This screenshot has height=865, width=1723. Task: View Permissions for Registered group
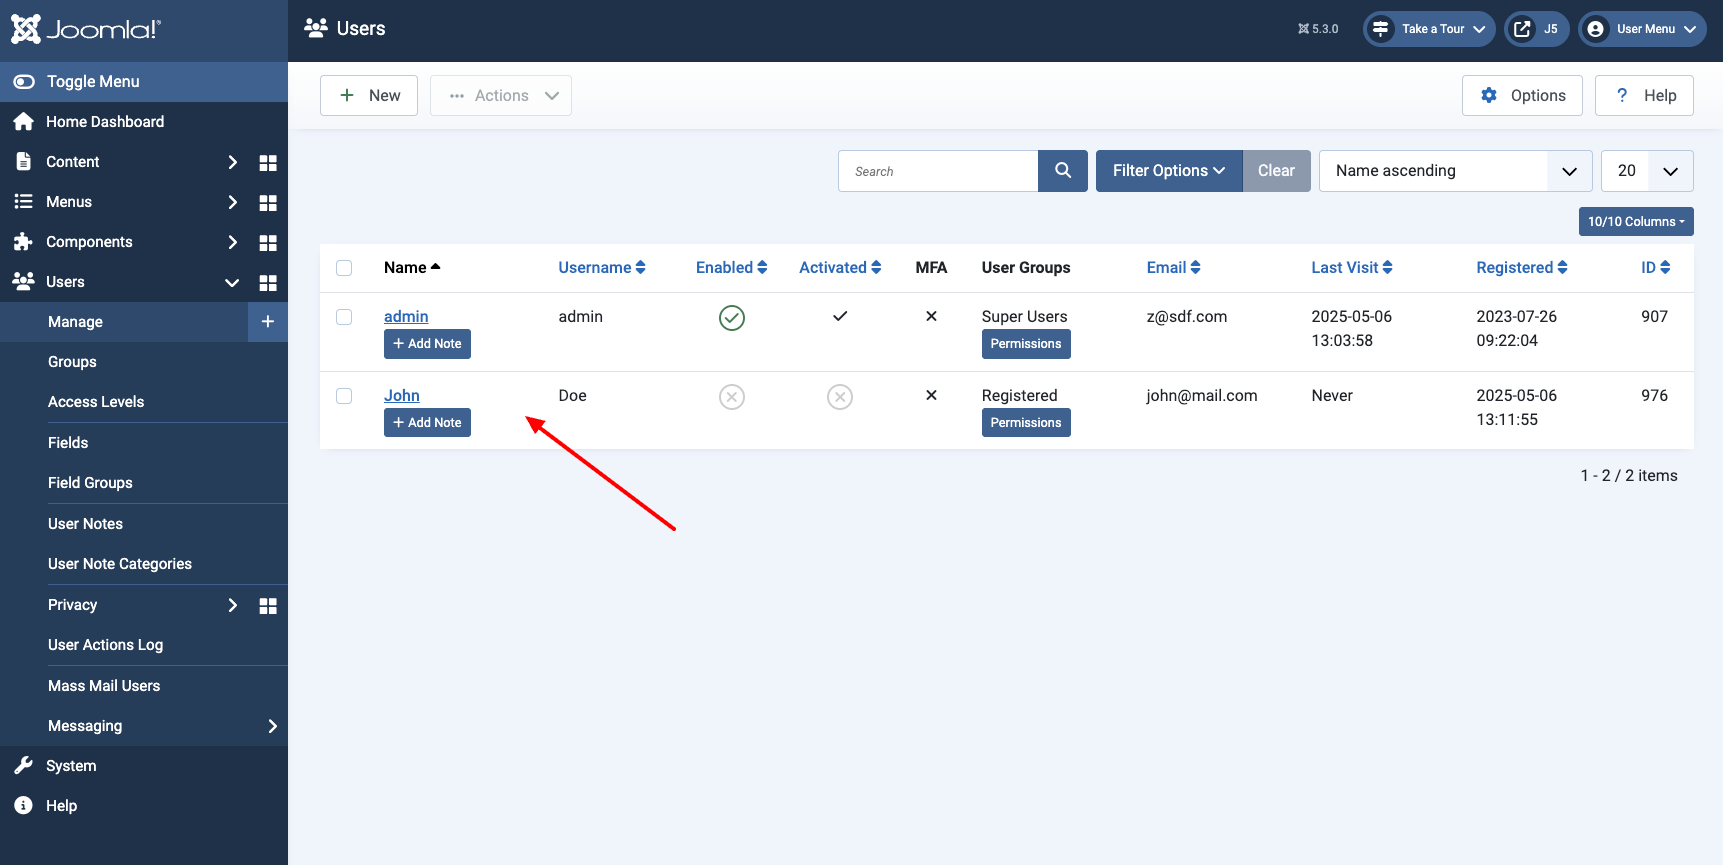[x=1026, y=423]
